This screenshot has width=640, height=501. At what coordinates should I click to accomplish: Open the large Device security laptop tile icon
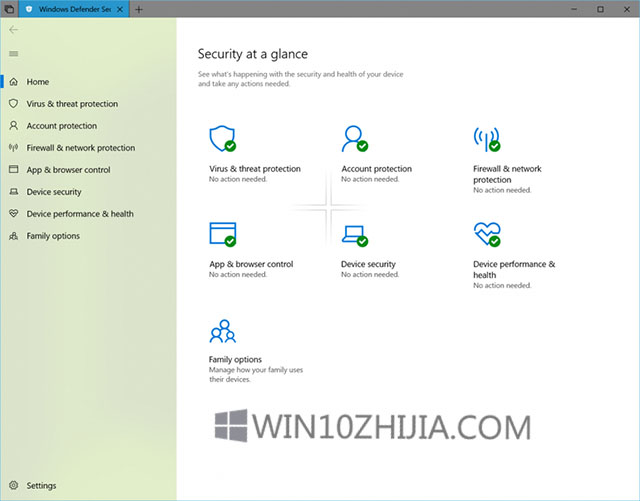pos(355,236)
